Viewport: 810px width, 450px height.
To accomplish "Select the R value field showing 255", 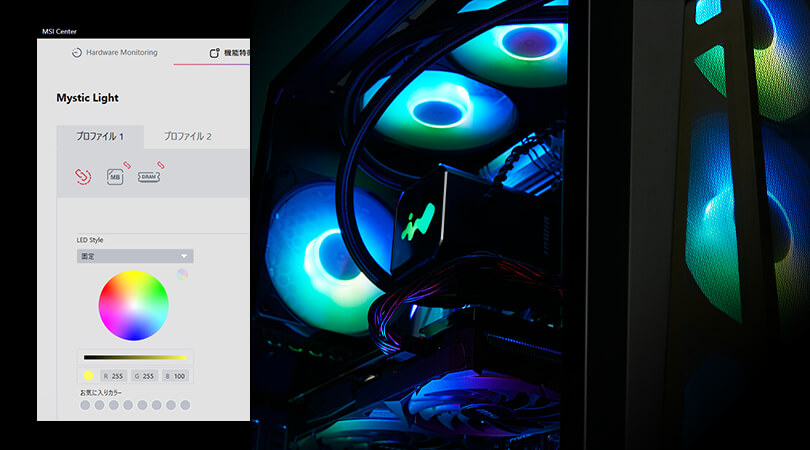I will 113,376.
